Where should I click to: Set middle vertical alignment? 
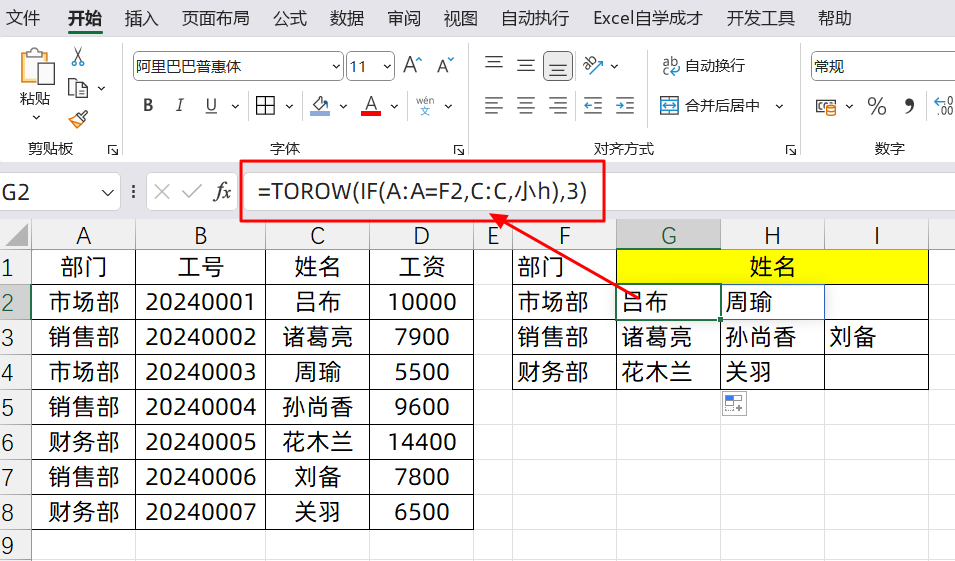point(526,65)
